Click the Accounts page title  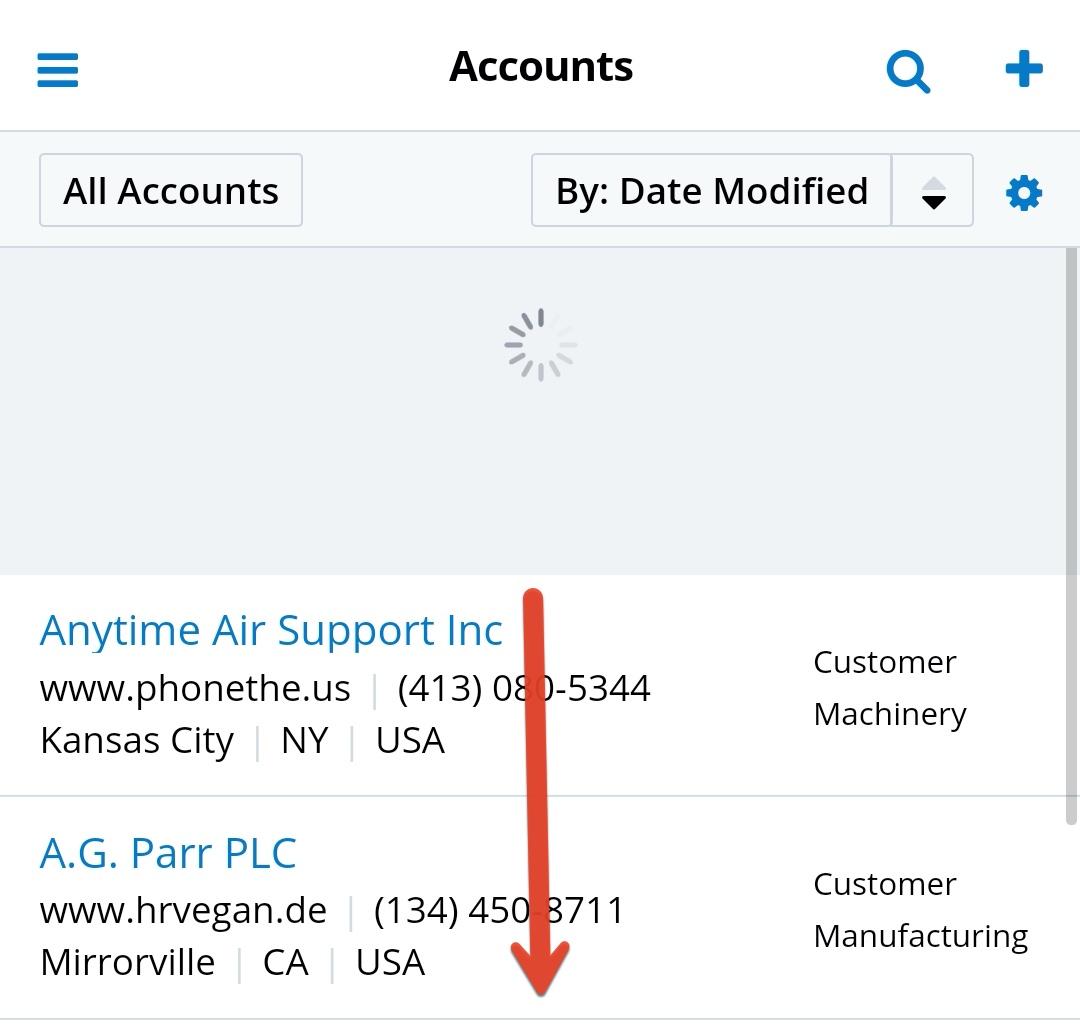[541, 68]
